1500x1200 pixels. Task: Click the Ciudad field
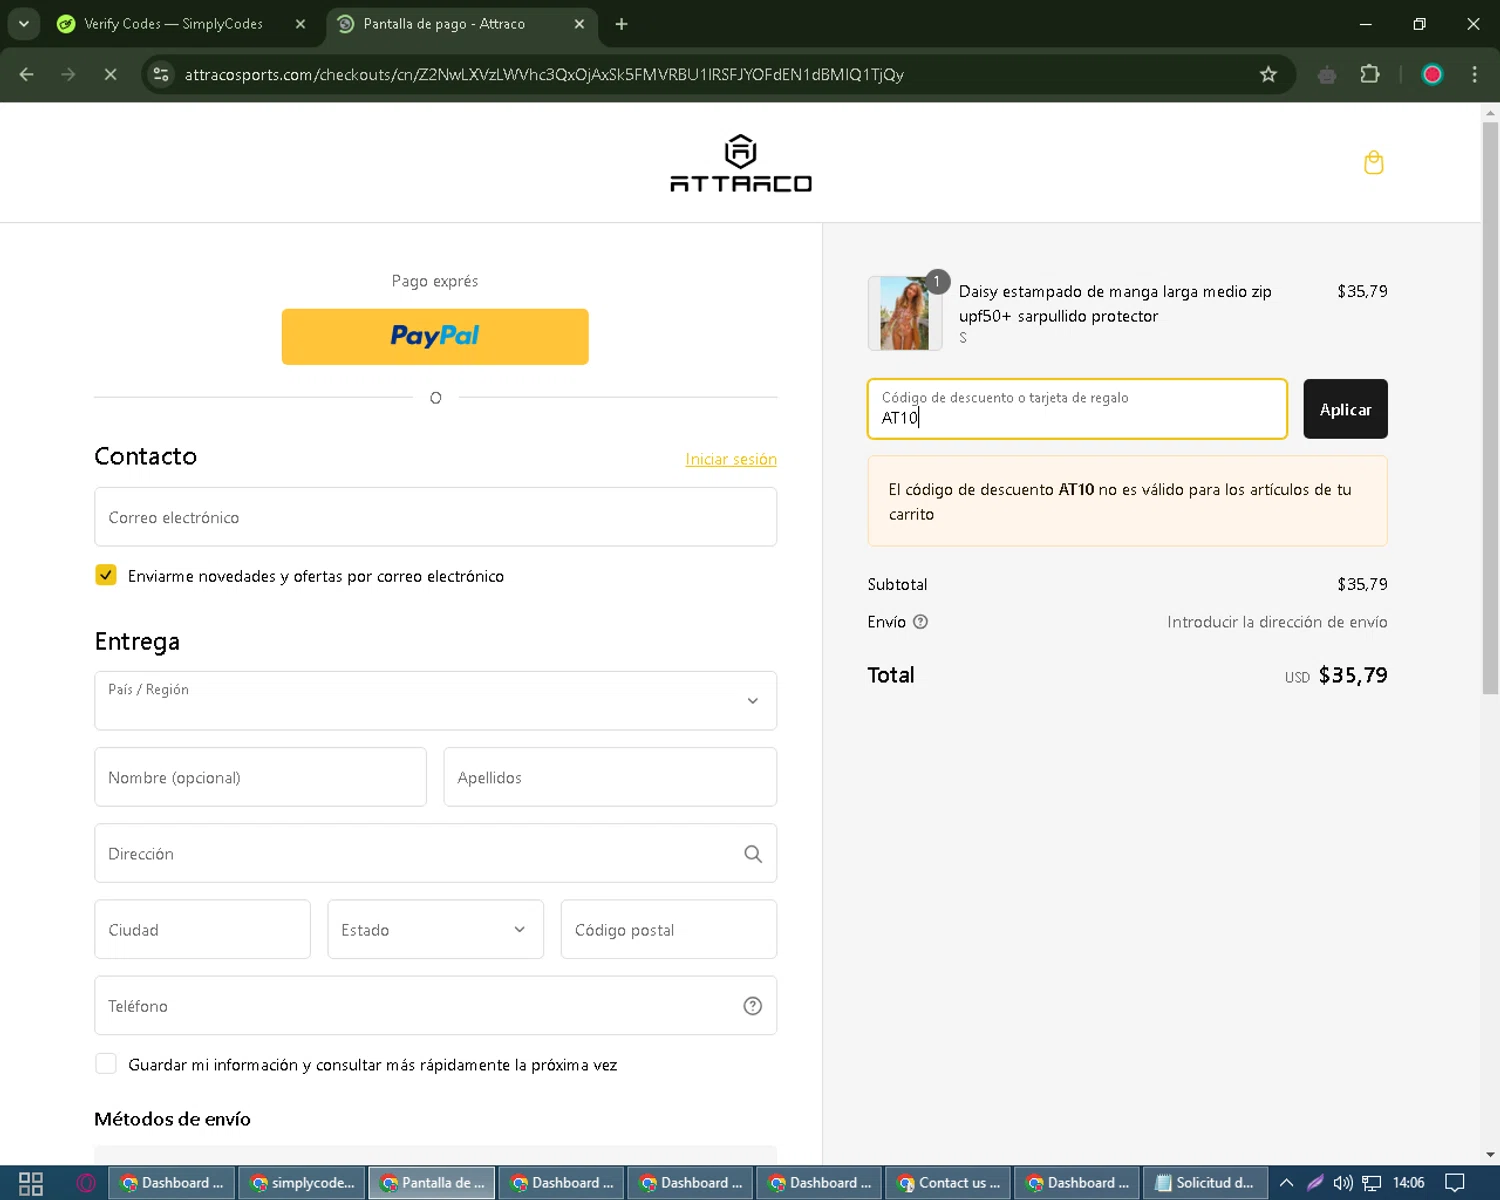pyautogui.click(x=202, y=930)
